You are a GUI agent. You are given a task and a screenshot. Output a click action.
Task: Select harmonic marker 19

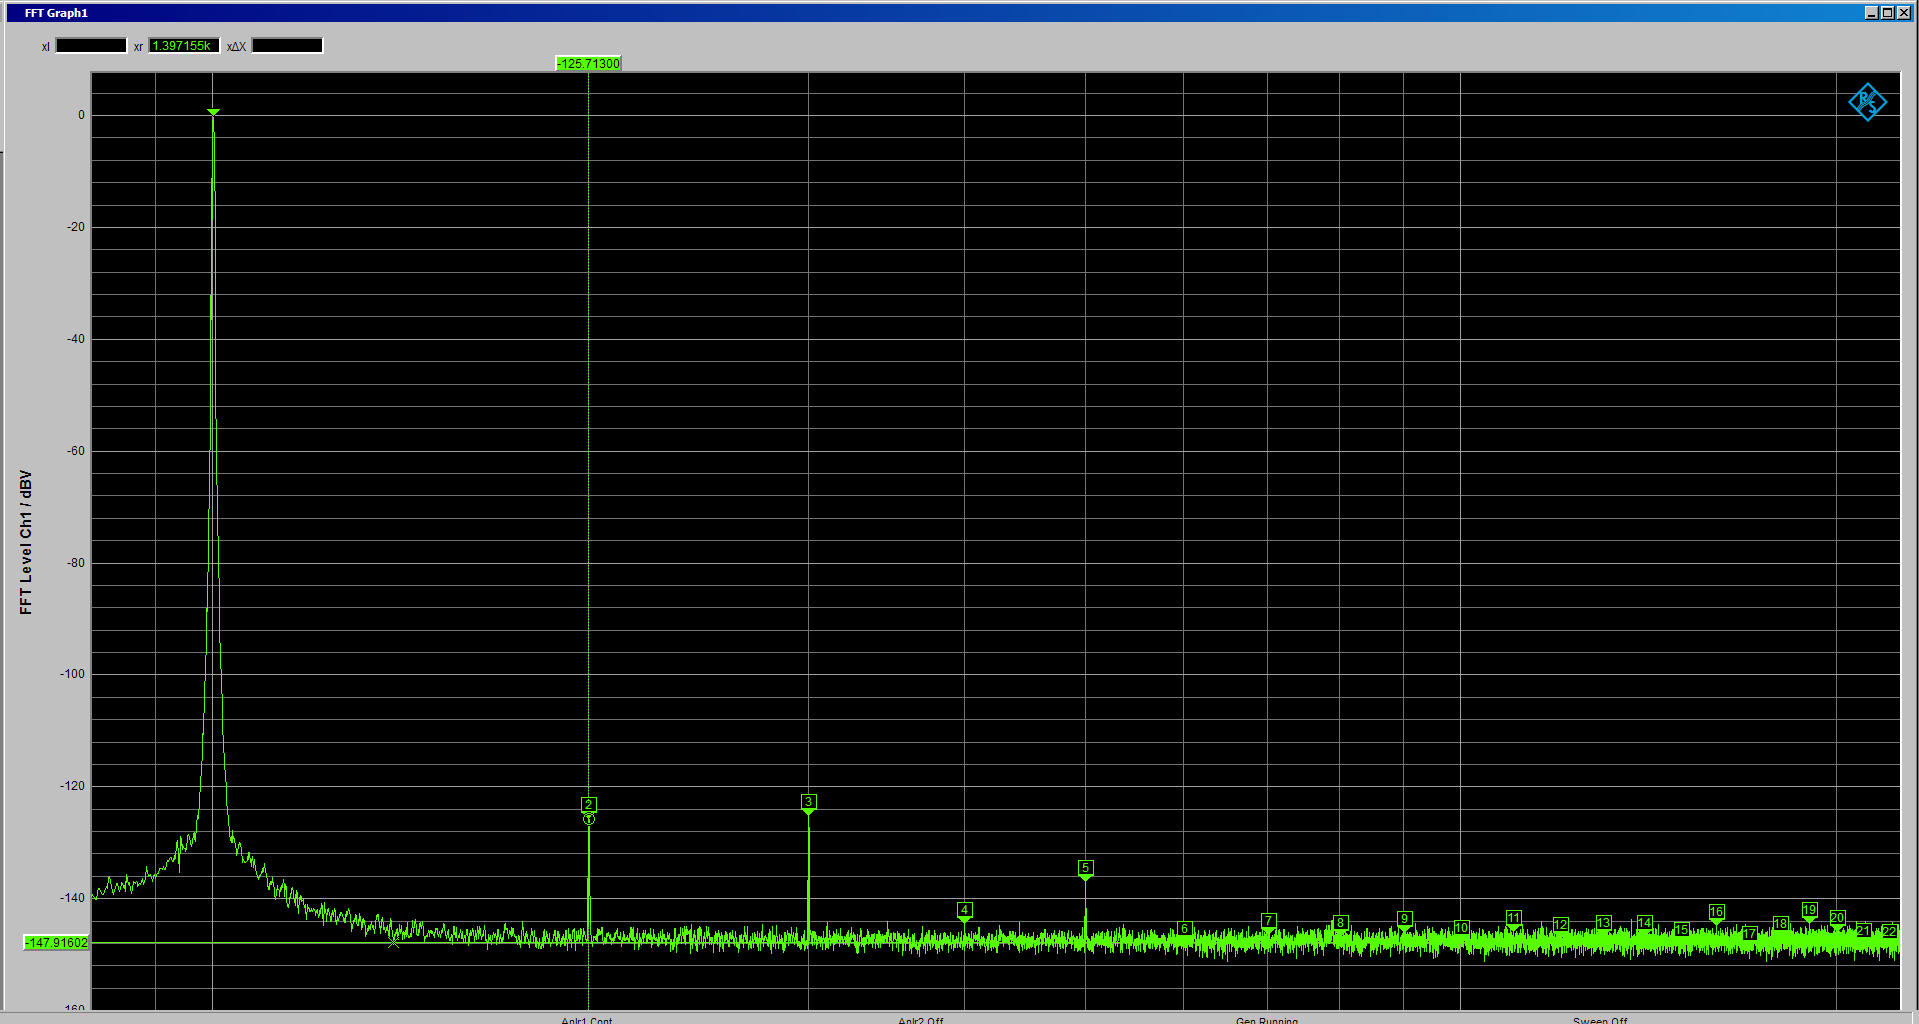pyautogui.click(x=1810, y=910)
